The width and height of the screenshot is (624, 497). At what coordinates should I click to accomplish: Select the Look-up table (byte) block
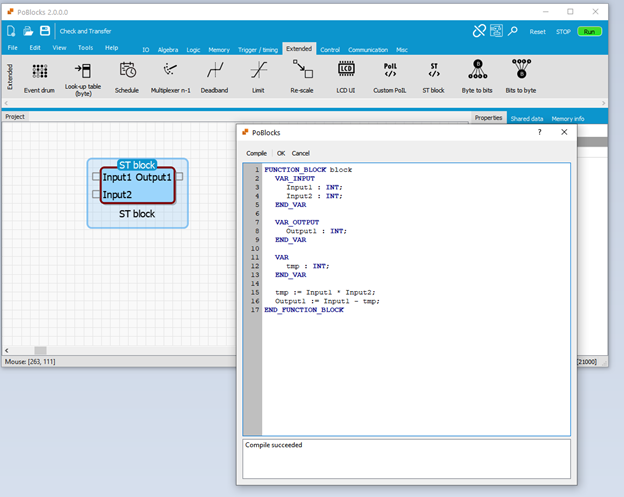83,79
